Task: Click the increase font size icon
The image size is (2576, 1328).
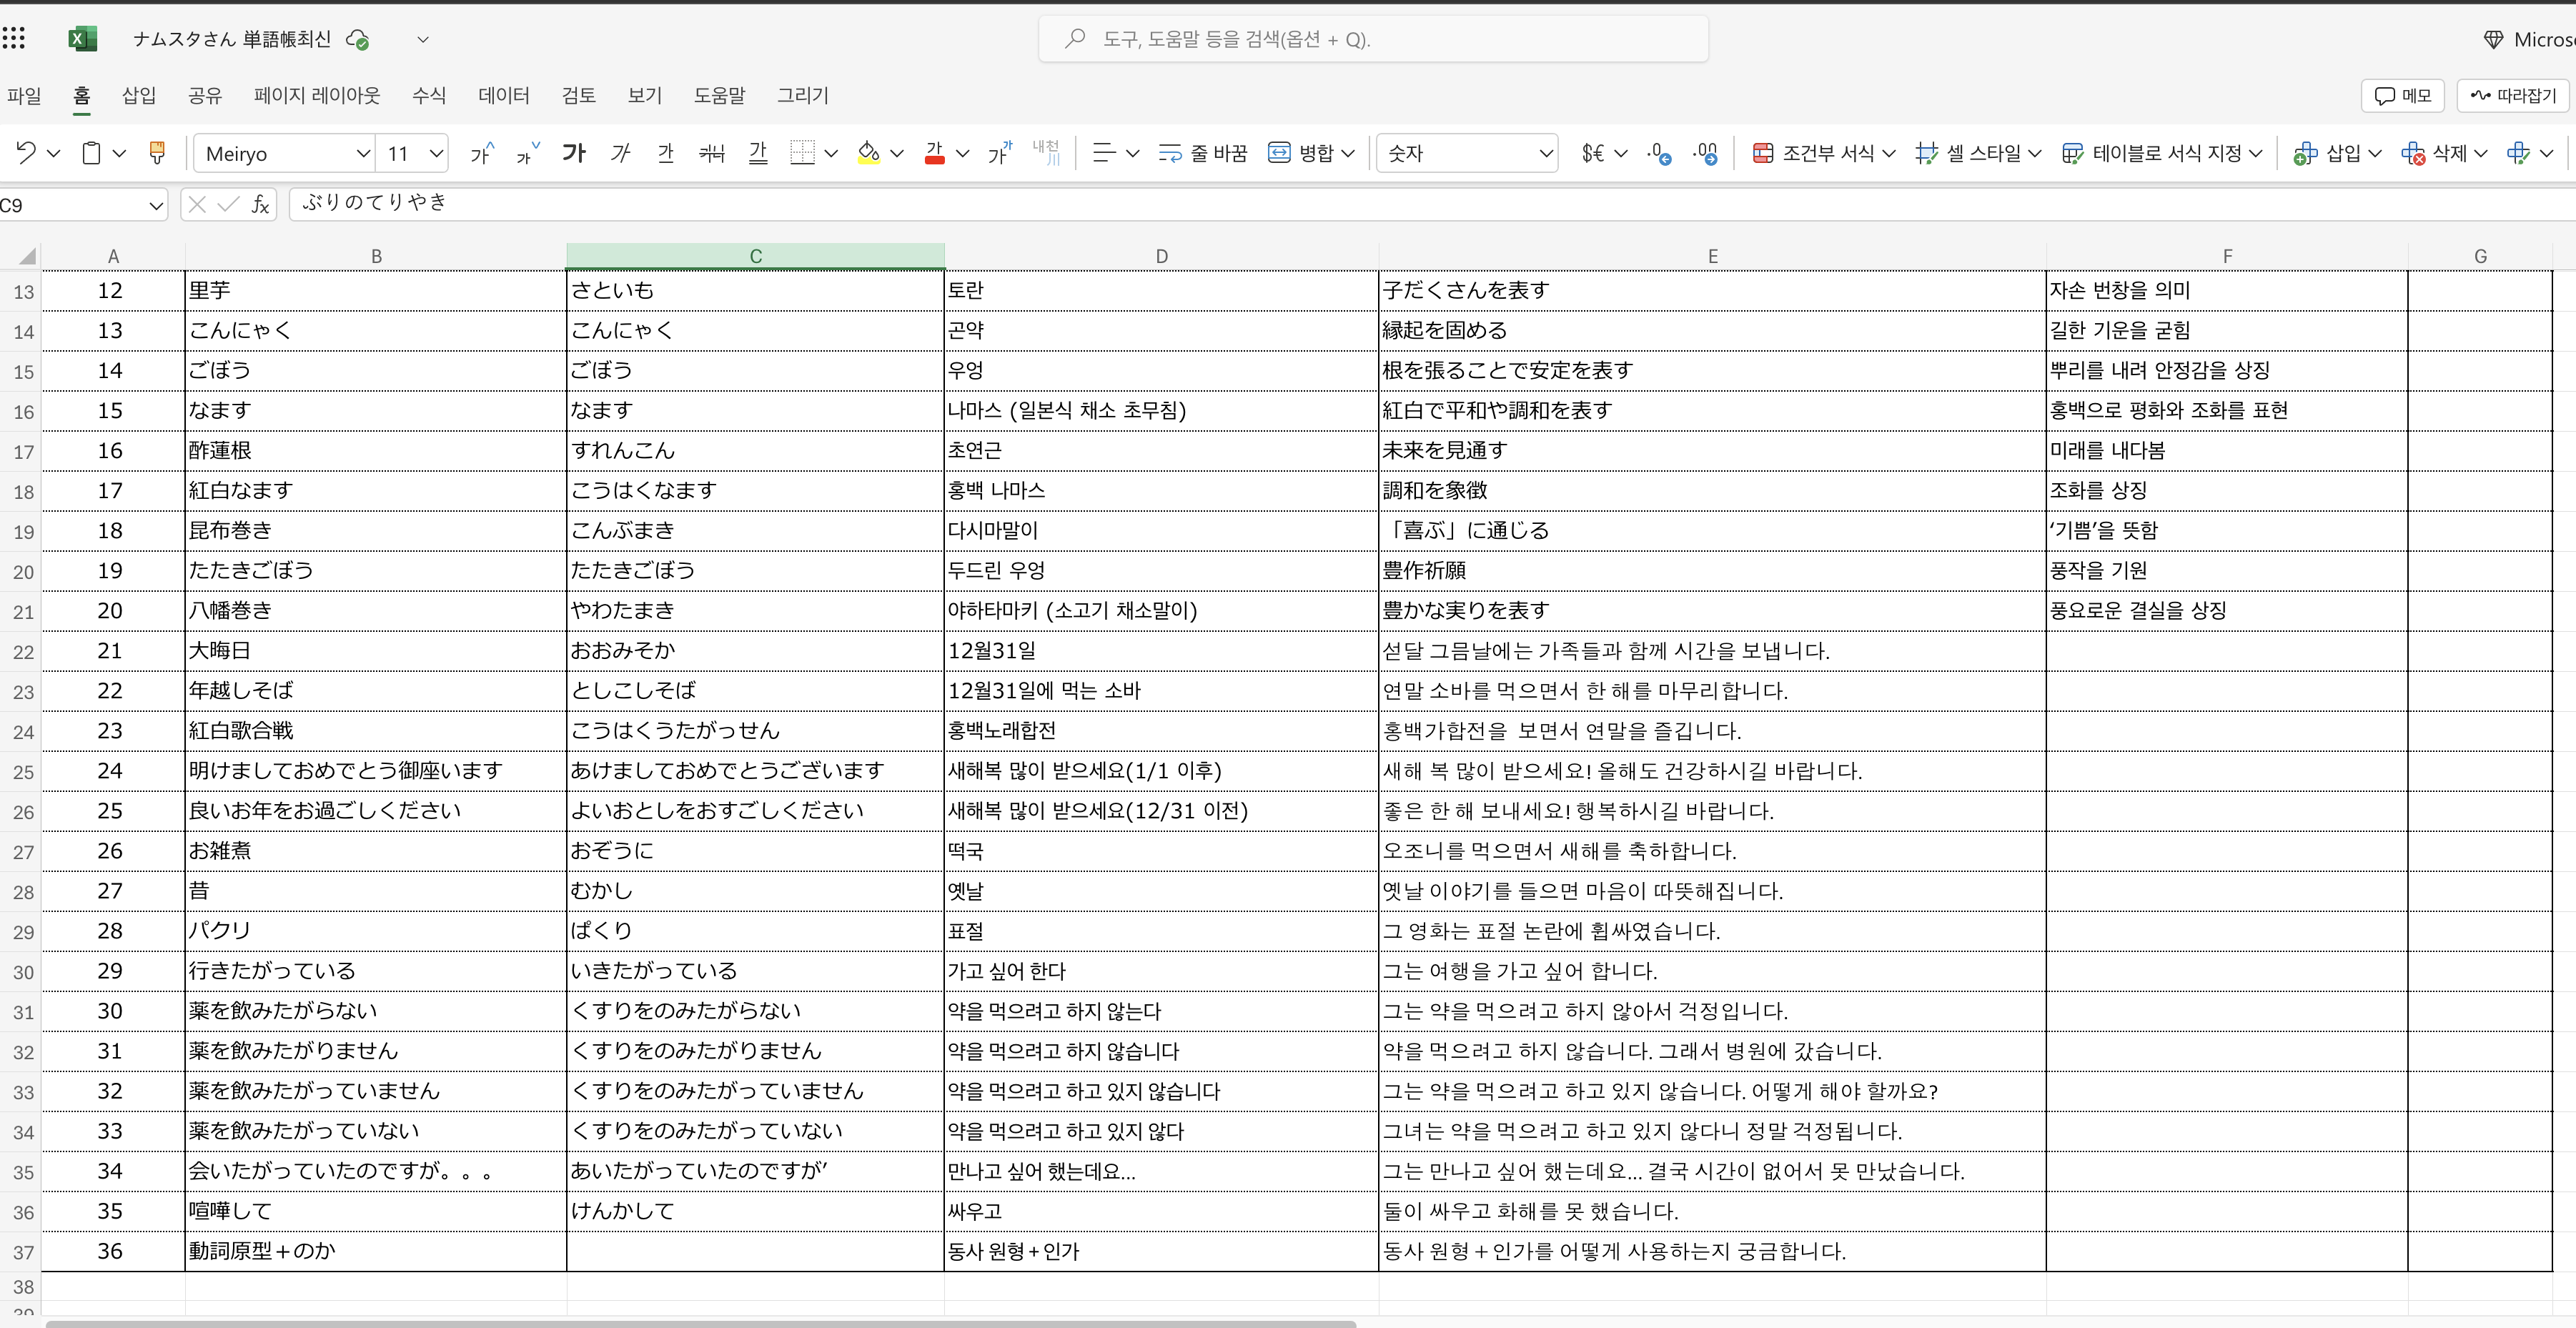Action: pyautogui.click(x=482, y=153)
